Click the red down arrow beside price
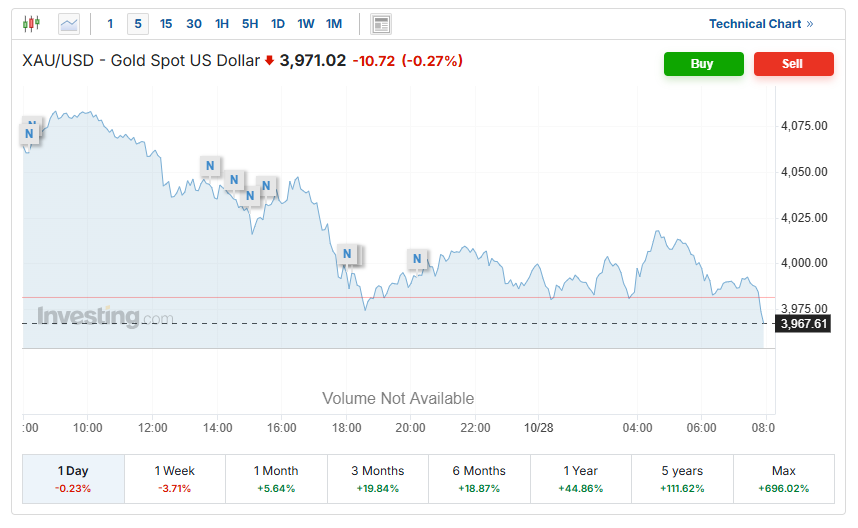Image resolution: width=858 pixels, height=528 pixels. tap(269, 61)
